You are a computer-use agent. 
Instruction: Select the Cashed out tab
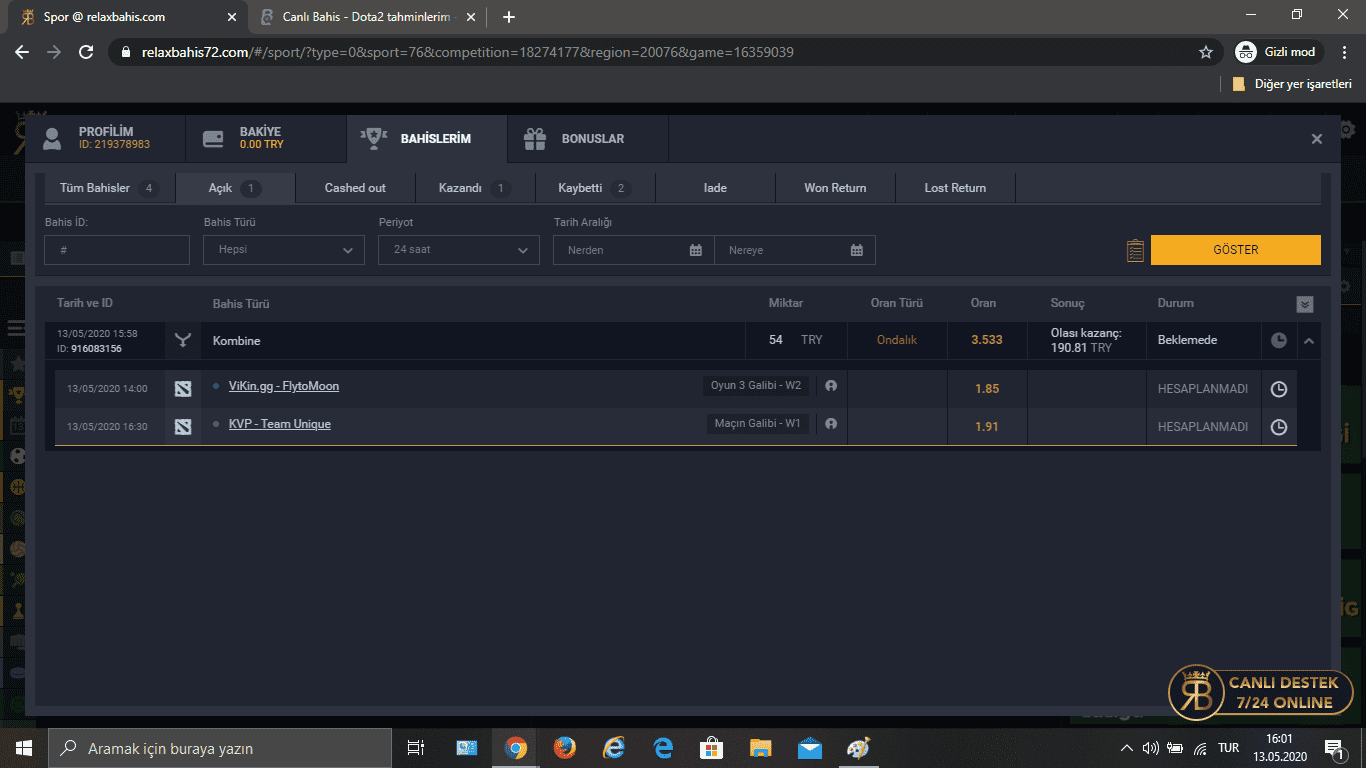pyautogui.click(x=355, y=188)
